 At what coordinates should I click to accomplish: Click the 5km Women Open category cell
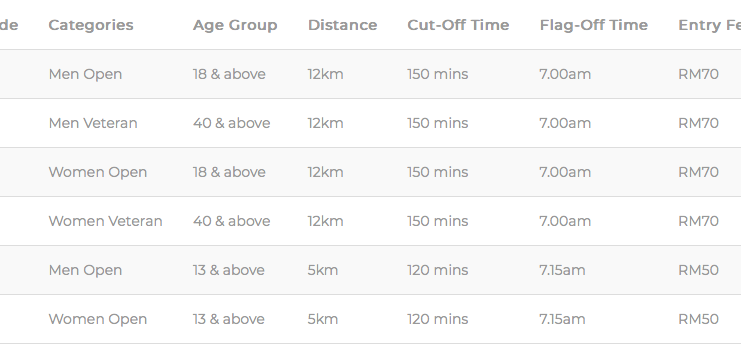click(x=97, y=319)
